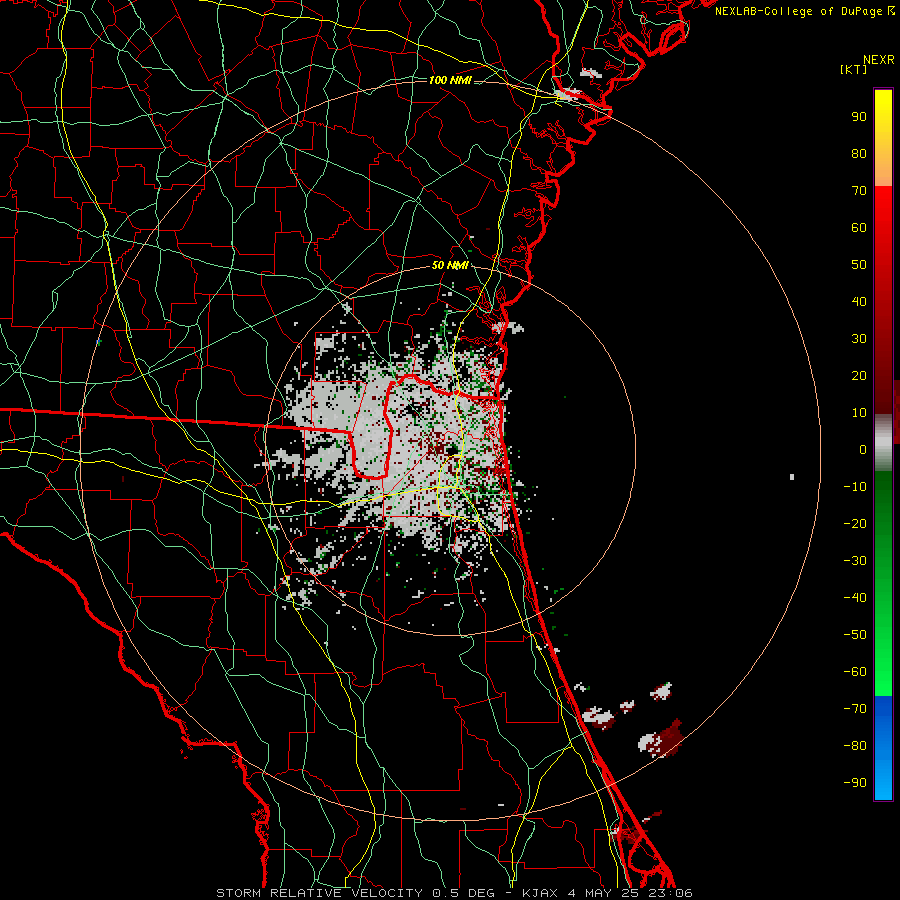The width and height of the screenshot is (900, 900).
Task: Click the -90 value on velocity scale
Action: click(855, 783)
